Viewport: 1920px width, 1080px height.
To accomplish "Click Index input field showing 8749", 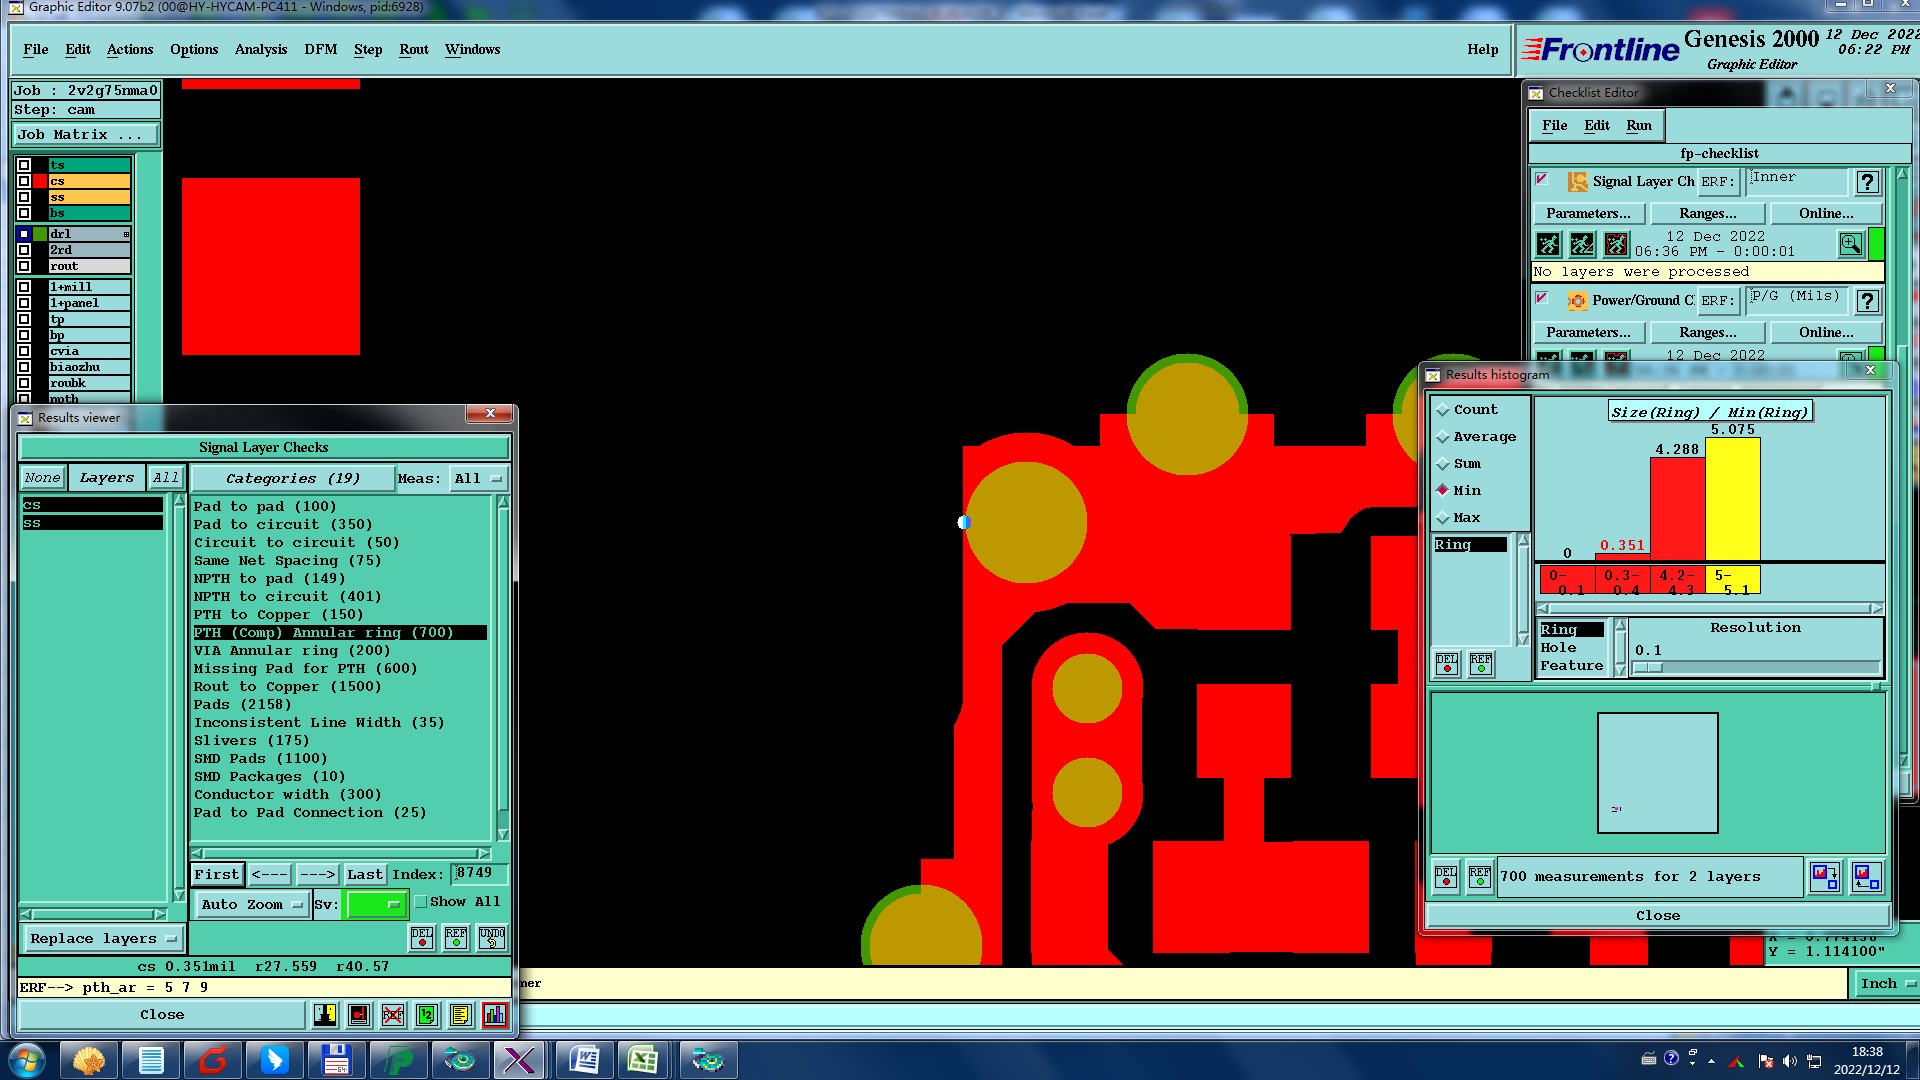I will [x=478, y=874].
